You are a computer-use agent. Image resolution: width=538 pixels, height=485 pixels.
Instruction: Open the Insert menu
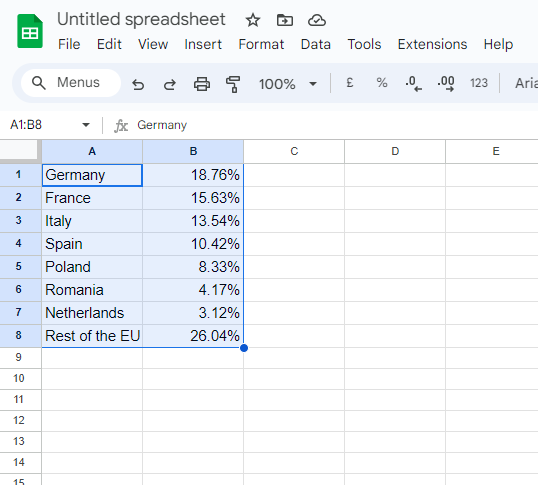tap(203, 44)
